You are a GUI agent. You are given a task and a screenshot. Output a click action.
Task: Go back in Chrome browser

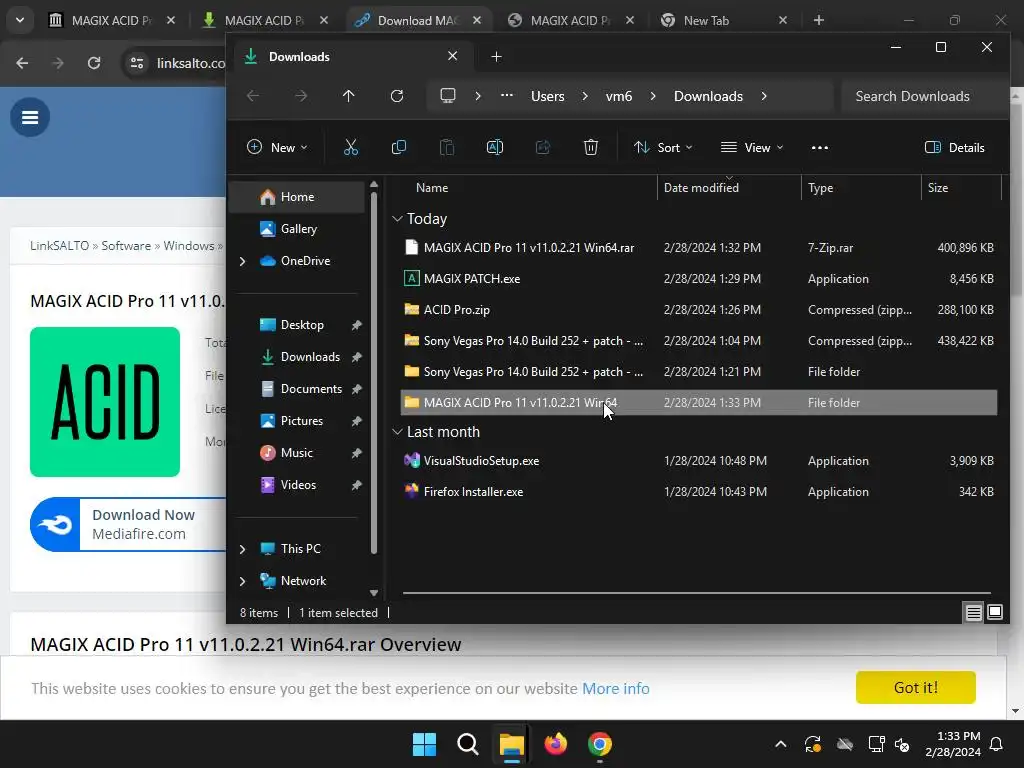click(22, 63)
